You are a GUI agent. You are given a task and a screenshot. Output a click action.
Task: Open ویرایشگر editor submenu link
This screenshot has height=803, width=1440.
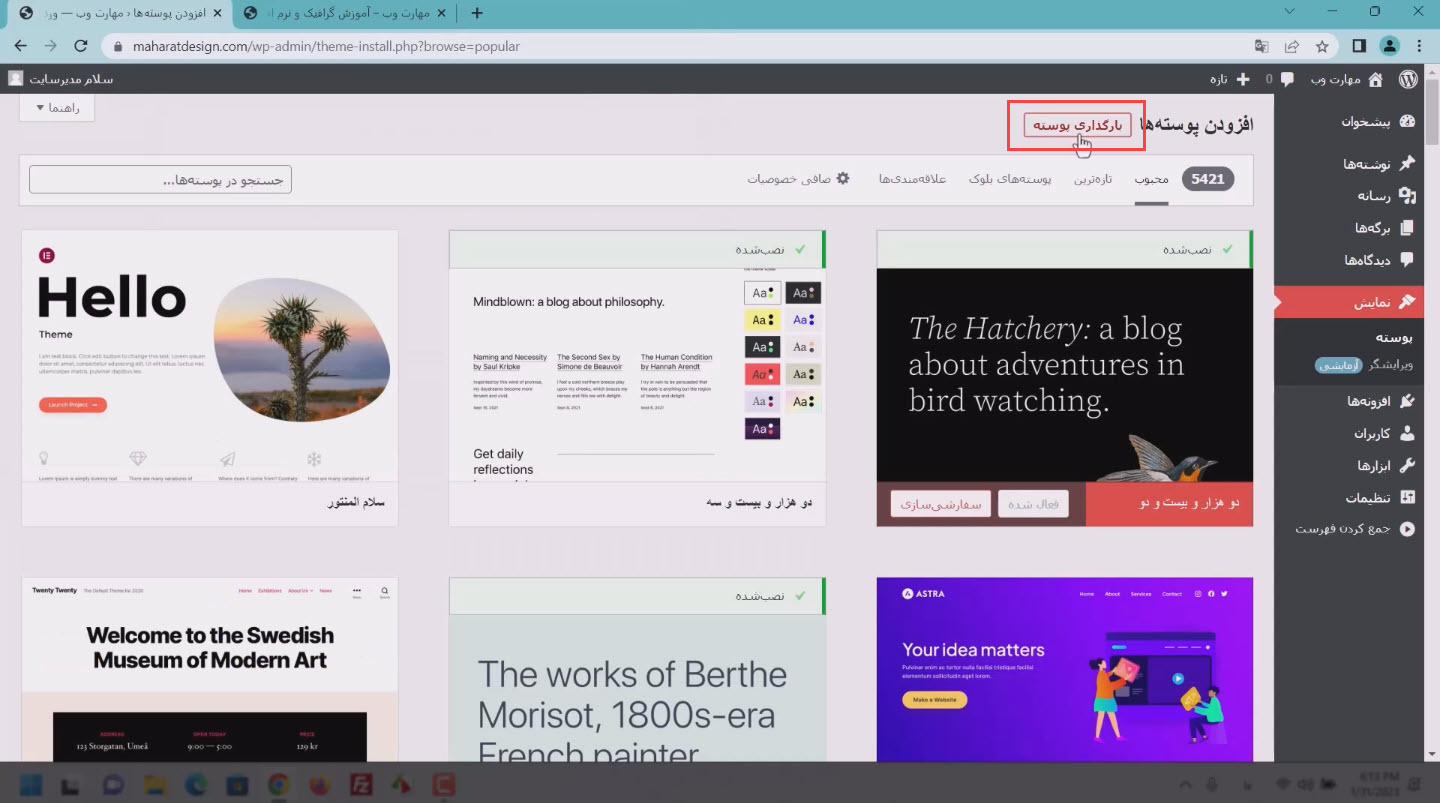(1391, 365)
